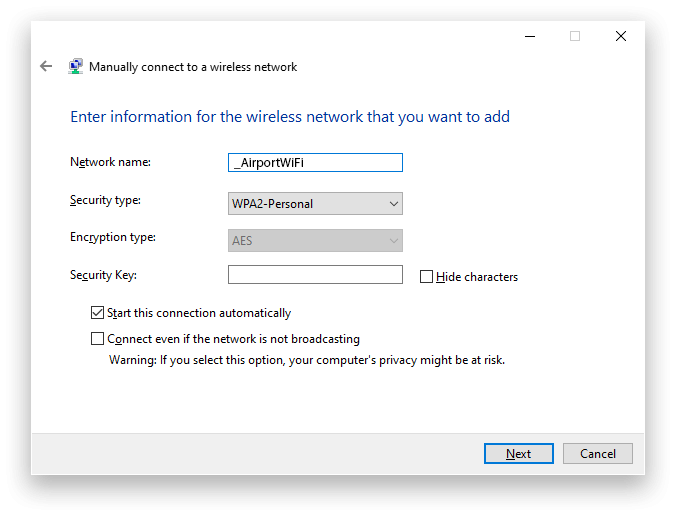Click the Security Key label
676x516 pixels.
pos(103,275)
